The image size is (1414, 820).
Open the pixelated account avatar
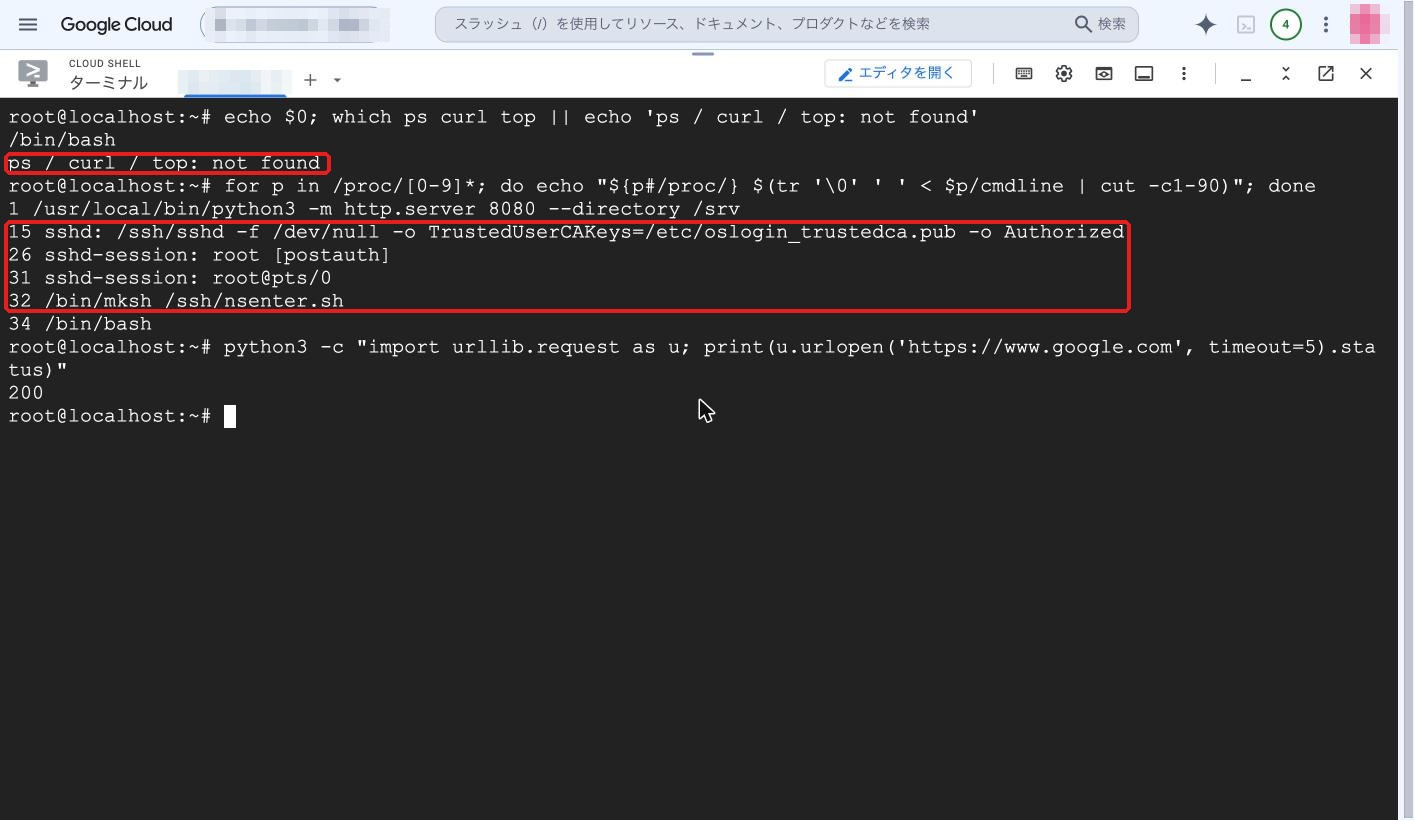pyautogui.click(x=1369, y=24)
